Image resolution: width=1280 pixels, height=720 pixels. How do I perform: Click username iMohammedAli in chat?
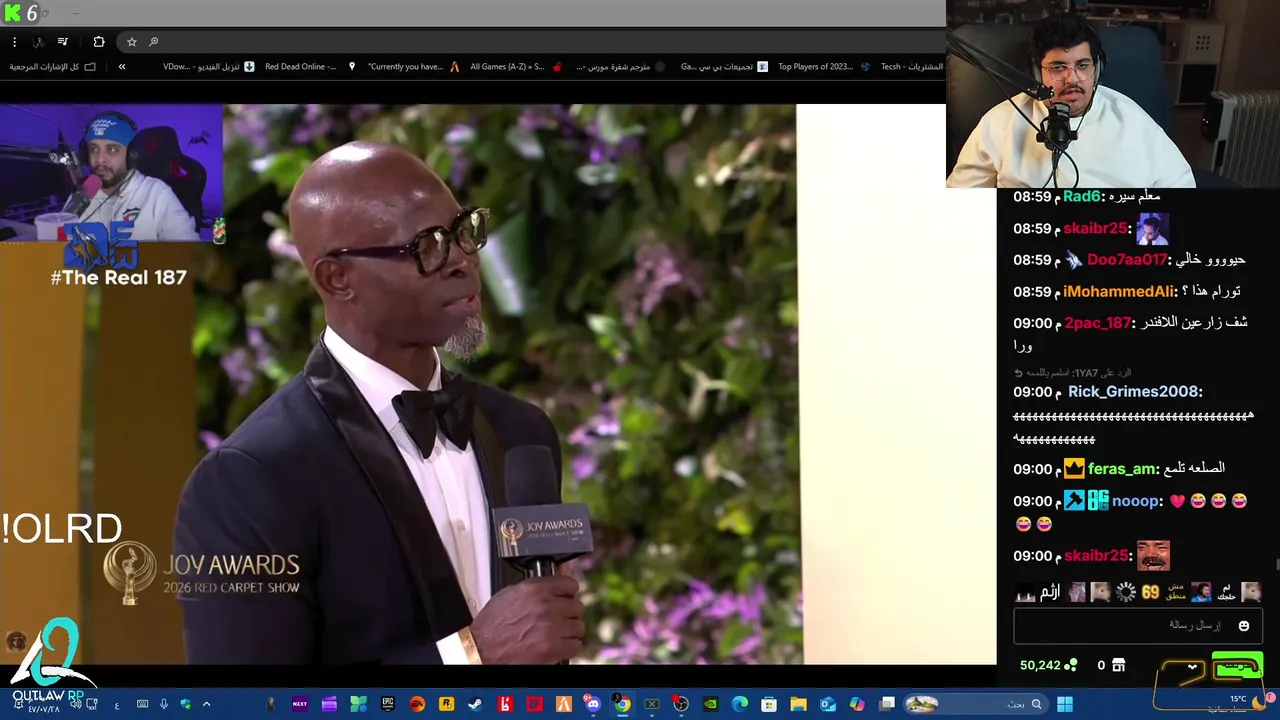pos(1119,292)
